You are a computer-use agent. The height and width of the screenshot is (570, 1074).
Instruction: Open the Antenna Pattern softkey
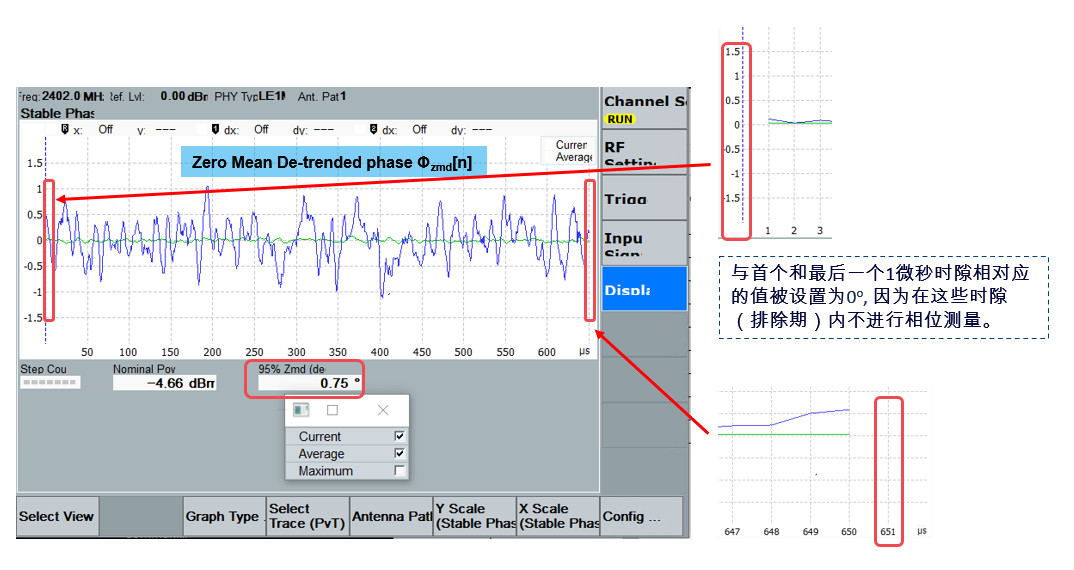click(391, 517)
